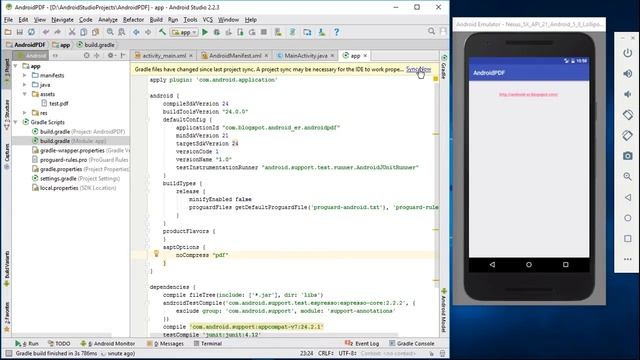The image size is (640, 360).
Task: Select gradle-wrapper.properties file
Action: point(80,151)
